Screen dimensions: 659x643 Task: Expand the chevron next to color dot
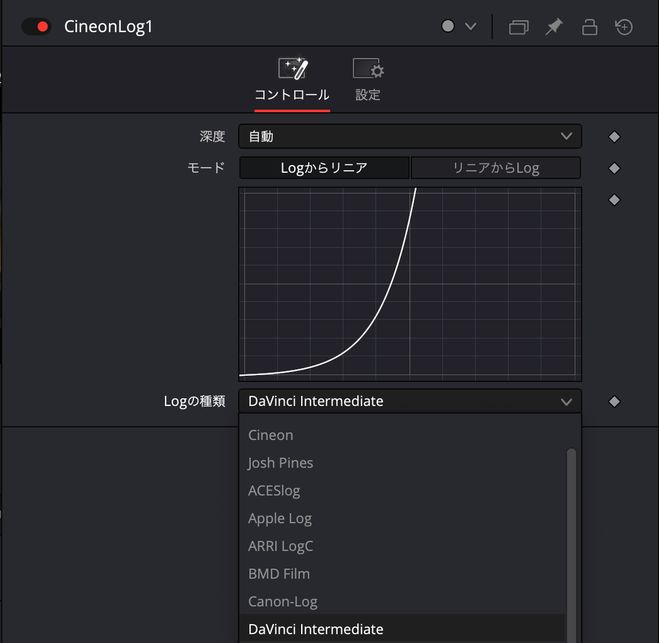[x=471, y=26]
